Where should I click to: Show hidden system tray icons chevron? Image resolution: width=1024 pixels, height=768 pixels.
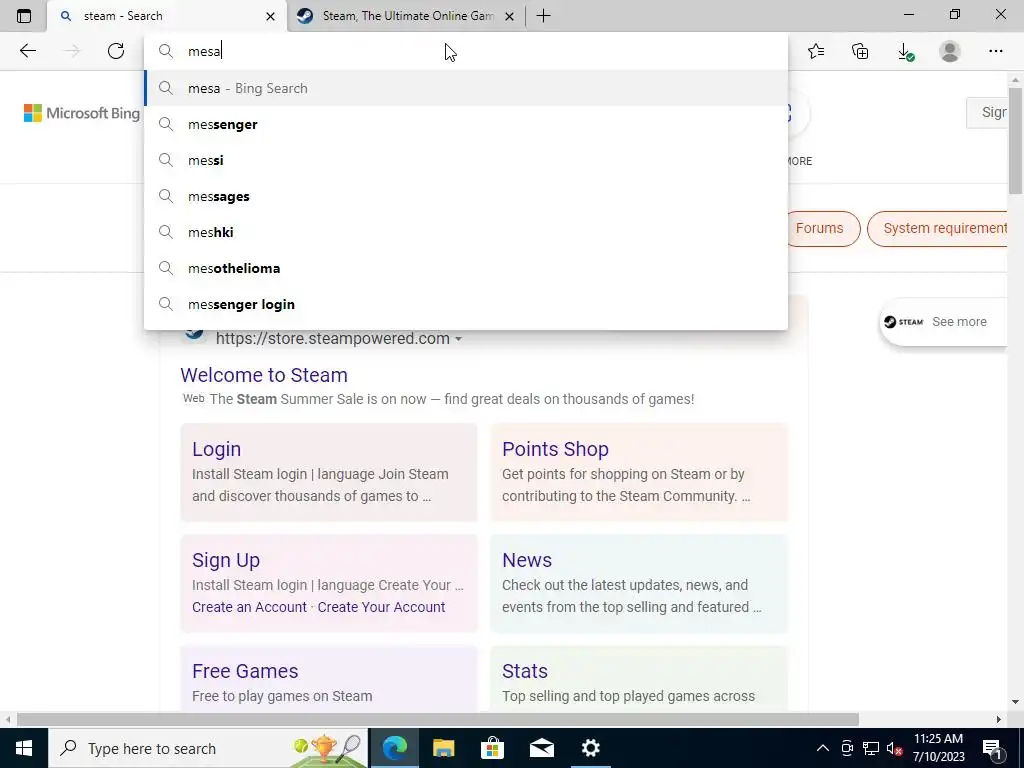[823, 748]
